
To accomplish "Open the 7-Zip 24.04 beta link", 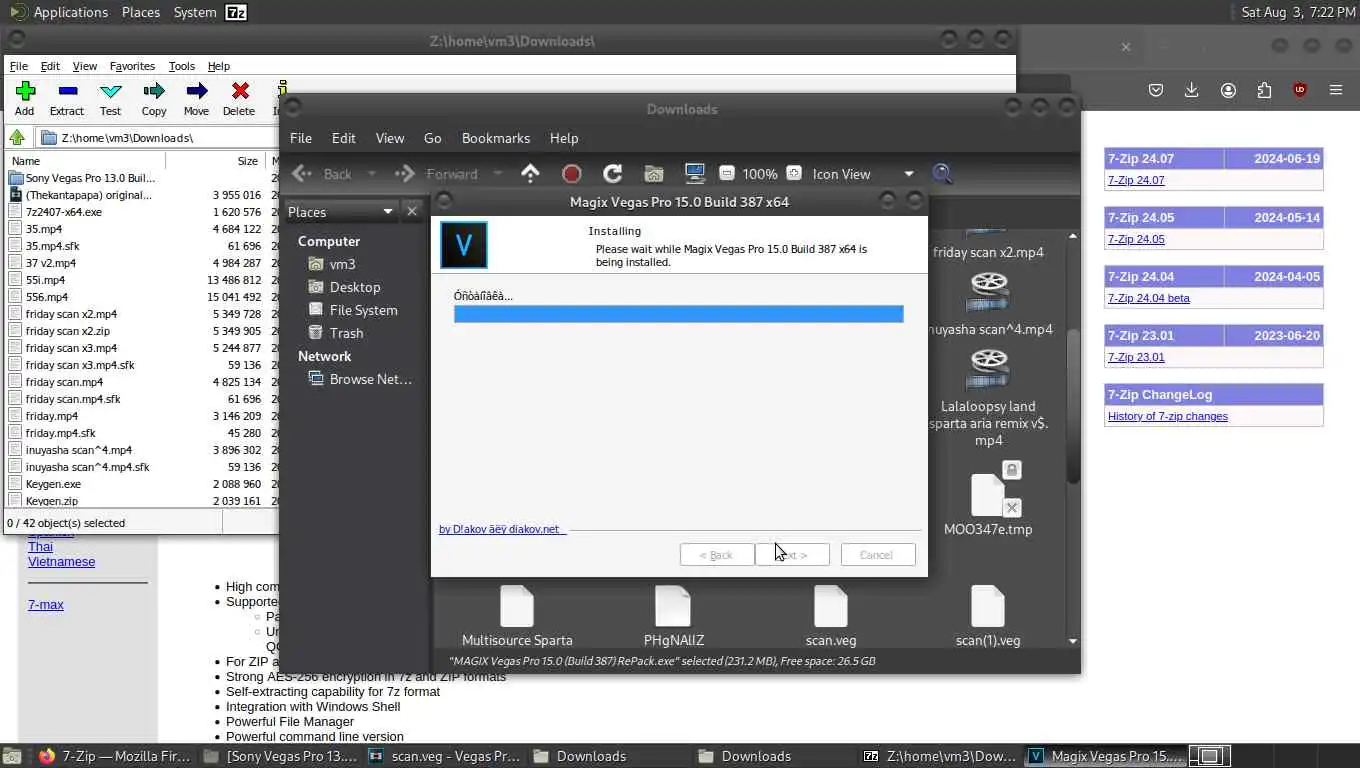I will pos(1149,298).
